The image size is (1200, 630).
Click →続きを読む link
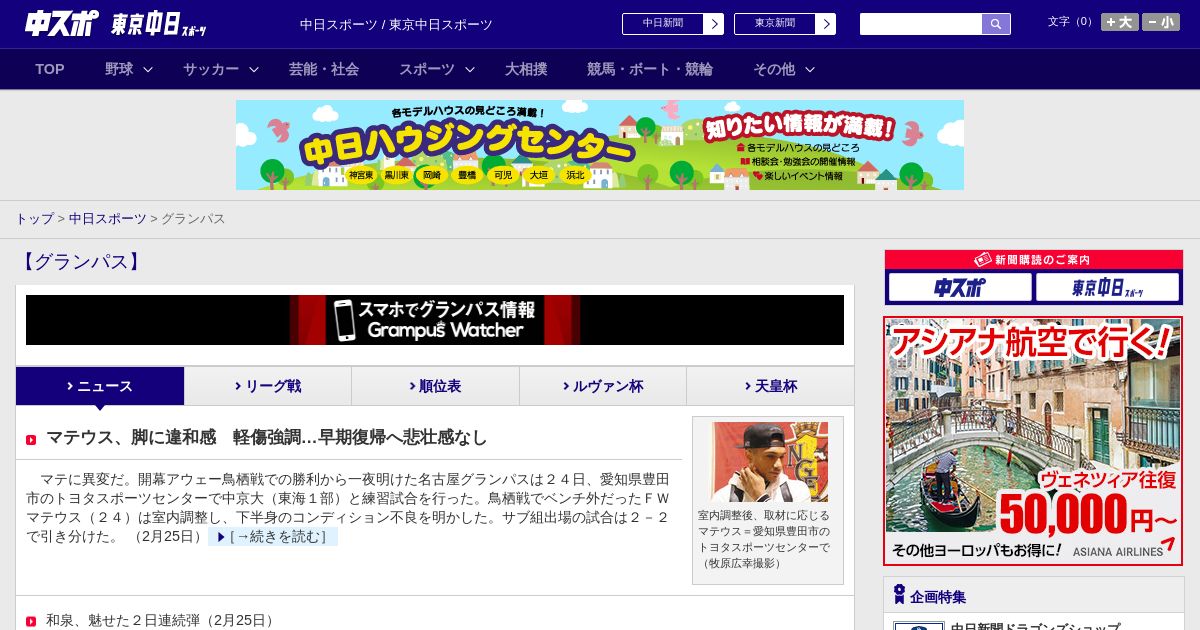pyautogui.click(x=273, y=537)
